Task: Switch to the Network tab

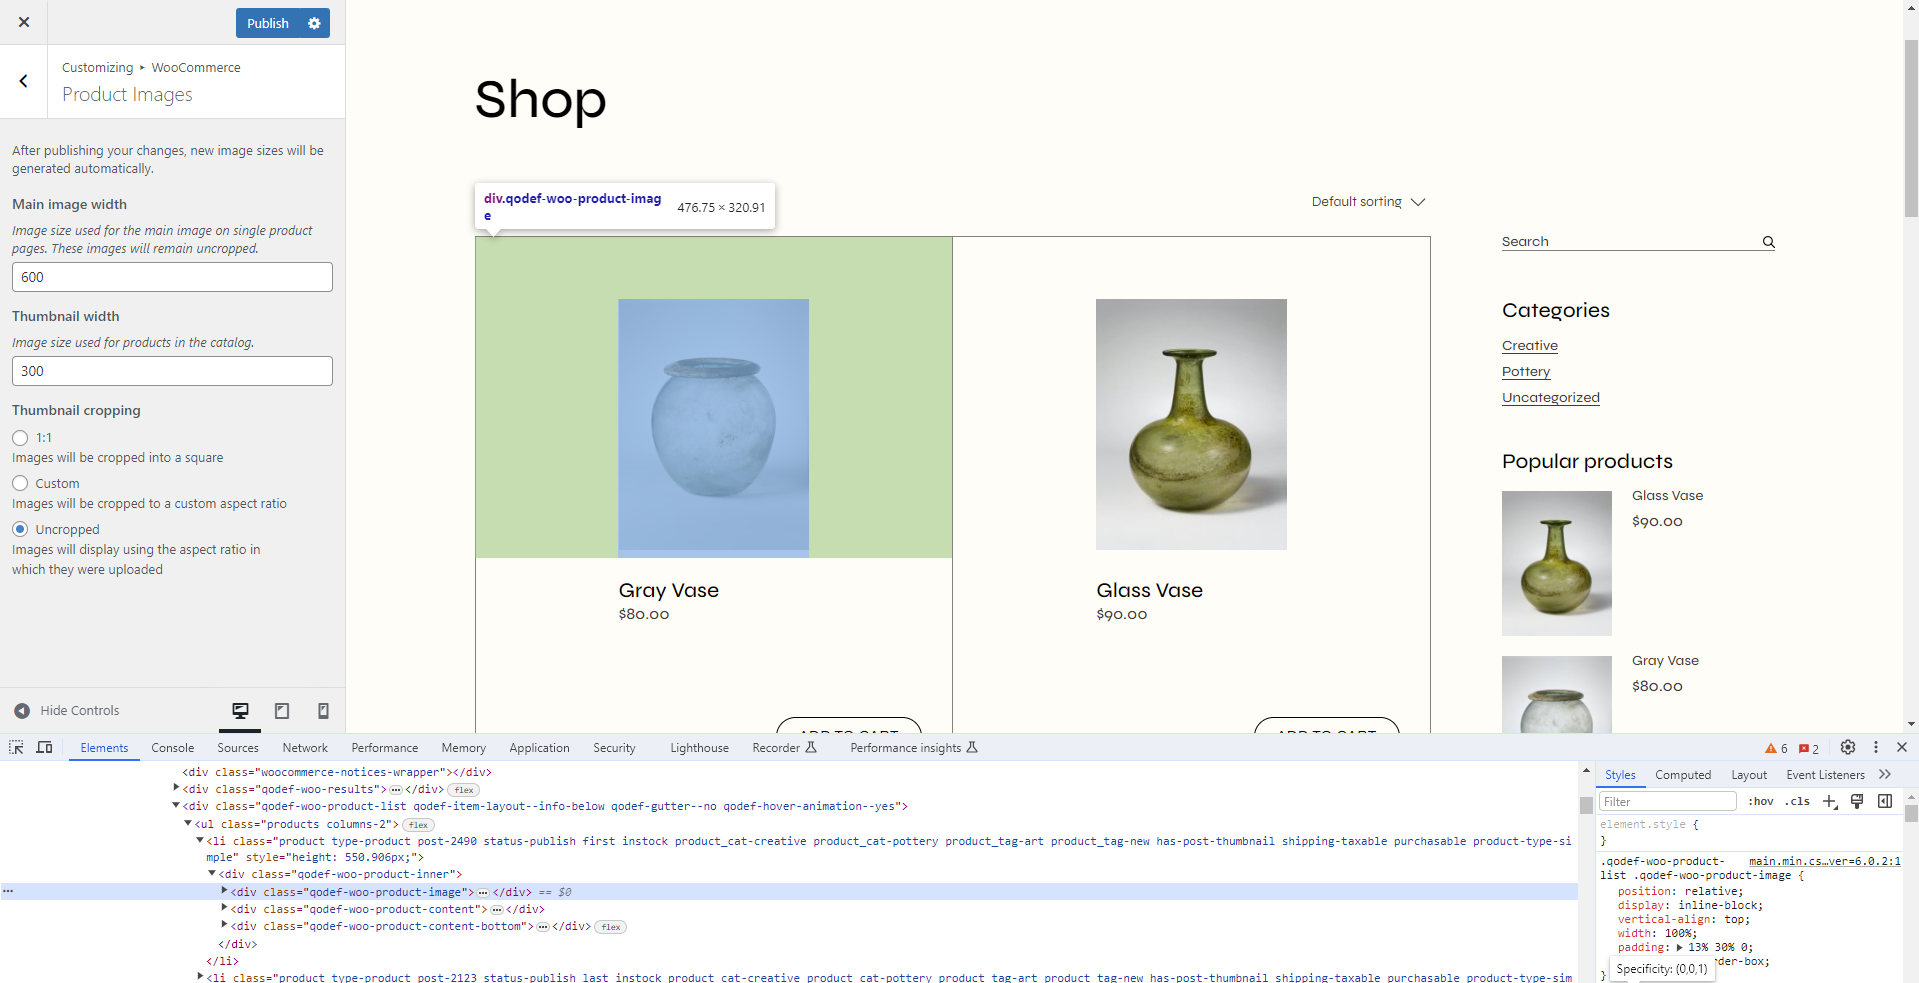Action: pos(305,748)
